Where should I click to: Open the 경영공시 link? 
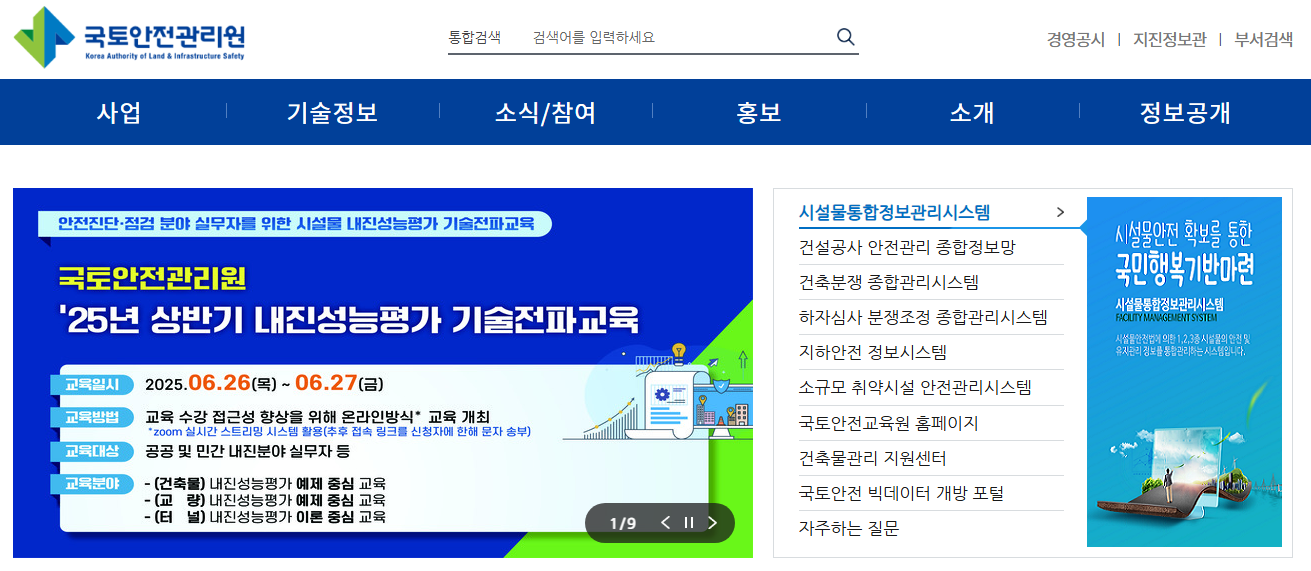(1076, 40)
